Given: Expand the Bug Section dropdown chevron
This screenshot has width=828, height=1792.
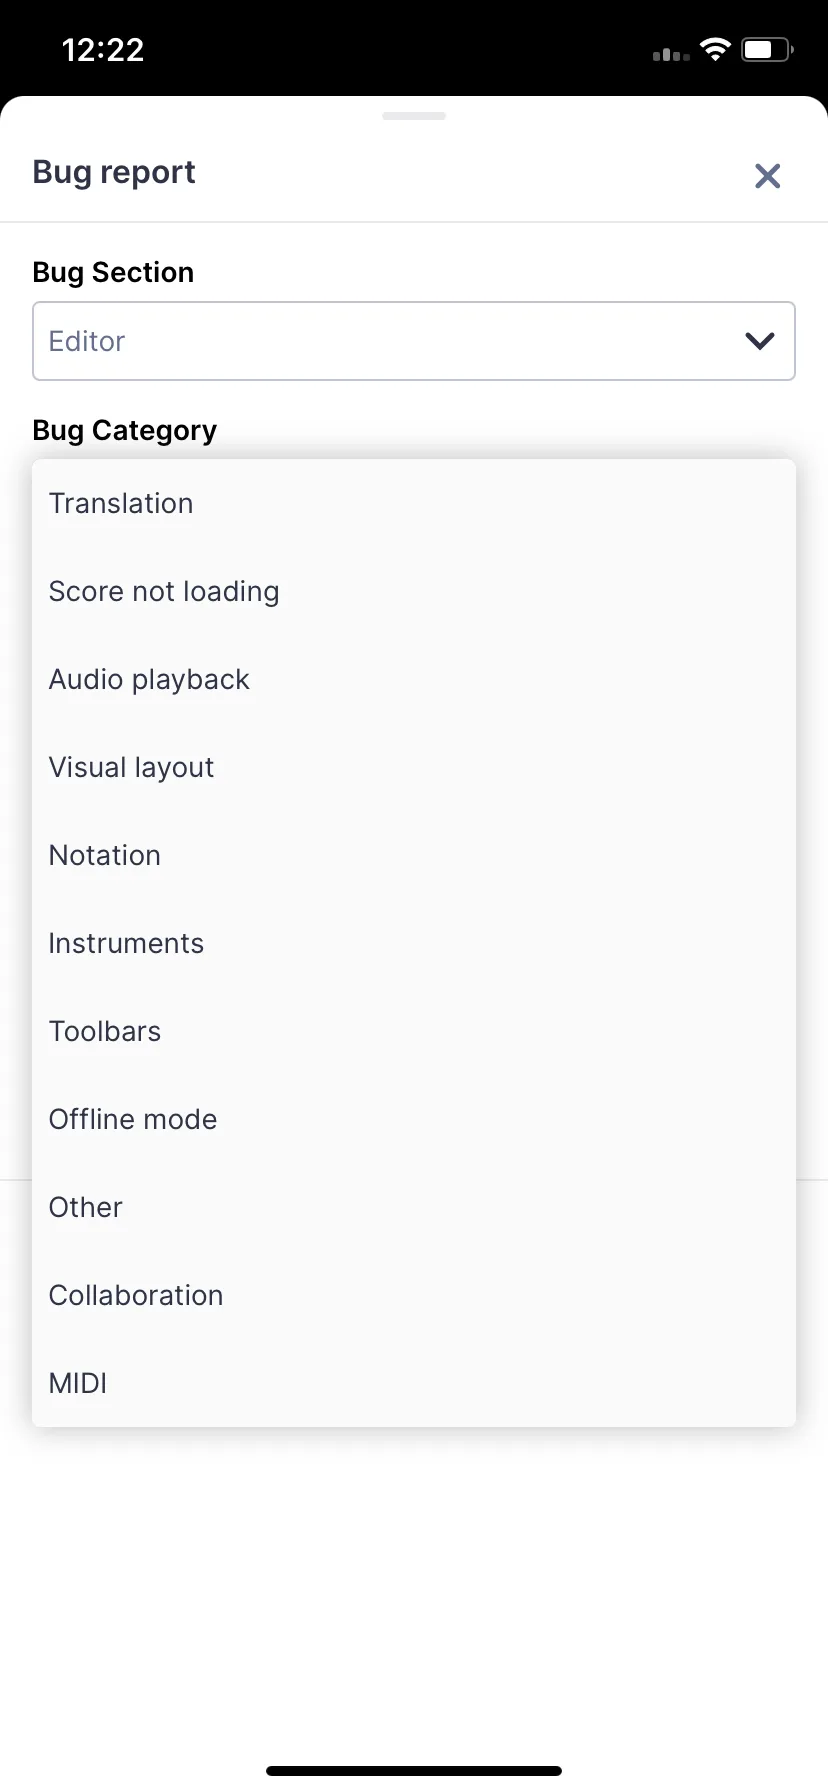Looking at the screenshot, I should click(760, 341).
